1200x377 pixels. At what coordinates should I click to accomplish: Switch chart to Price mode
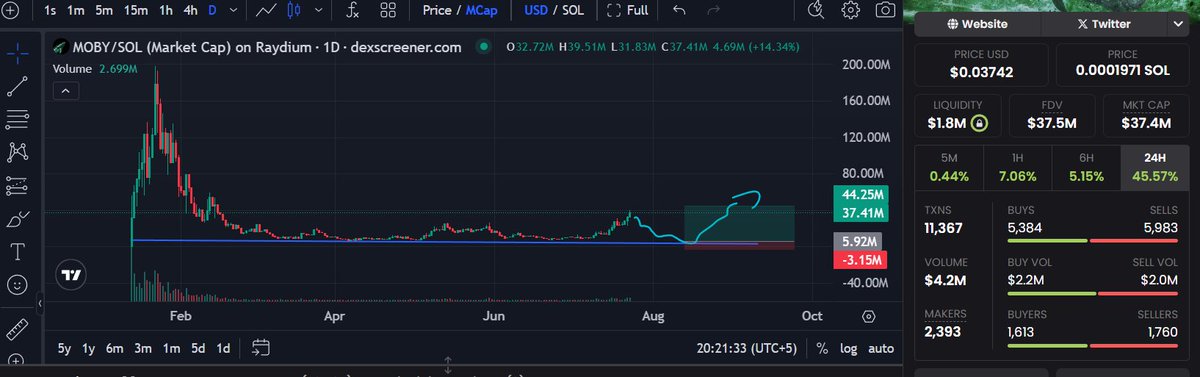(437, 11)
